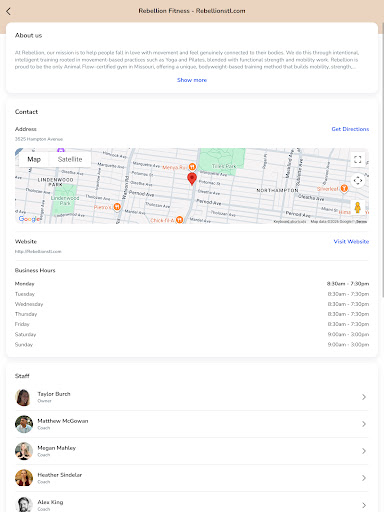Click Matthew McGowan's avatar photo
Screen dimensions: 384x512
coord(24,424)
